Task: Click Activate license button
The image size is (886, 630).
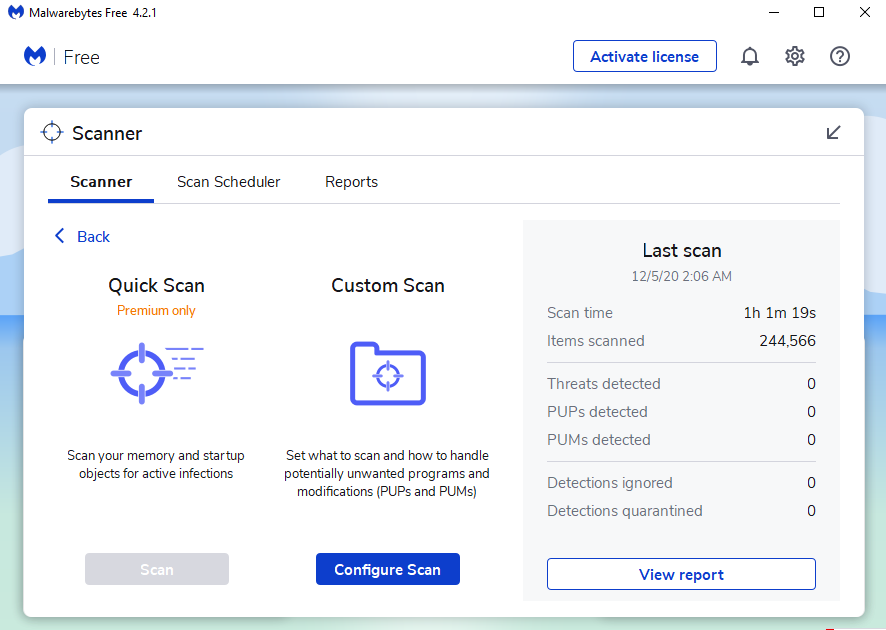Action: point(645,56)
